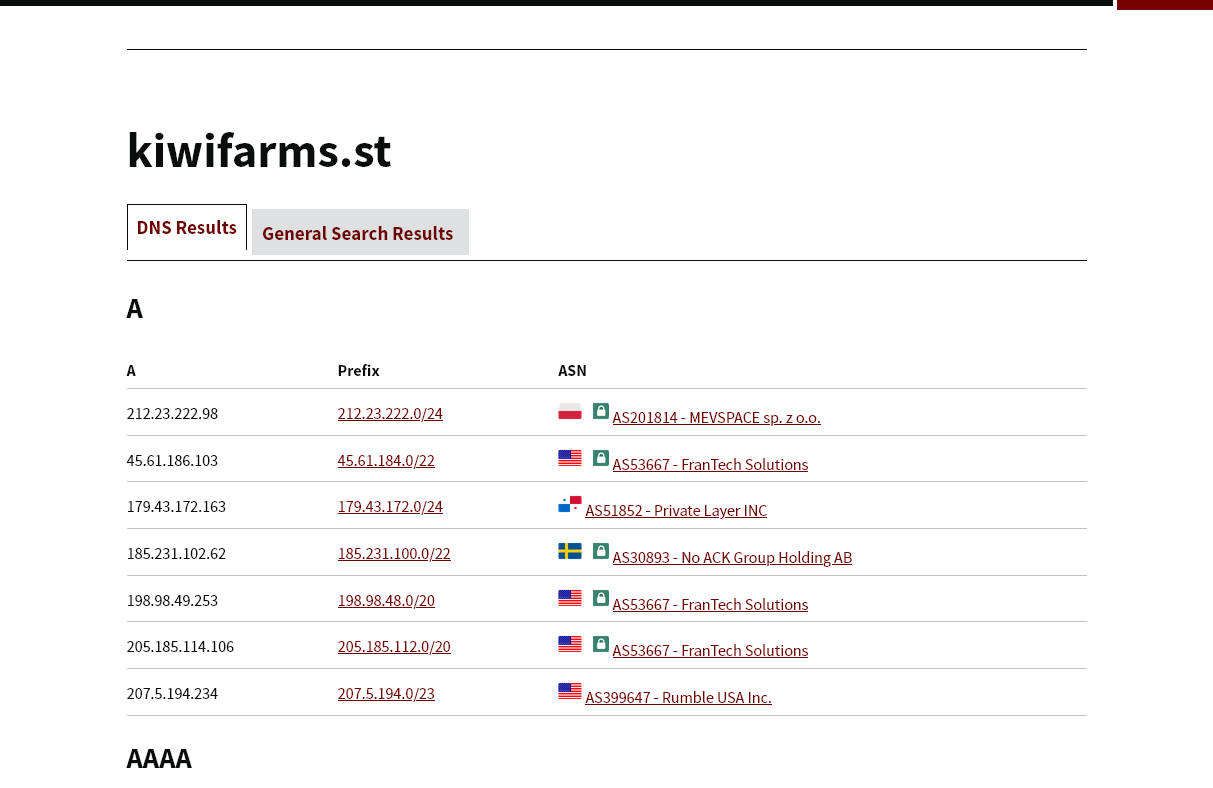Open AS51852 - Private Layer INC link
Image resolution: width=1213 pixels, height=788 pixels.
[x=676, y=510]
